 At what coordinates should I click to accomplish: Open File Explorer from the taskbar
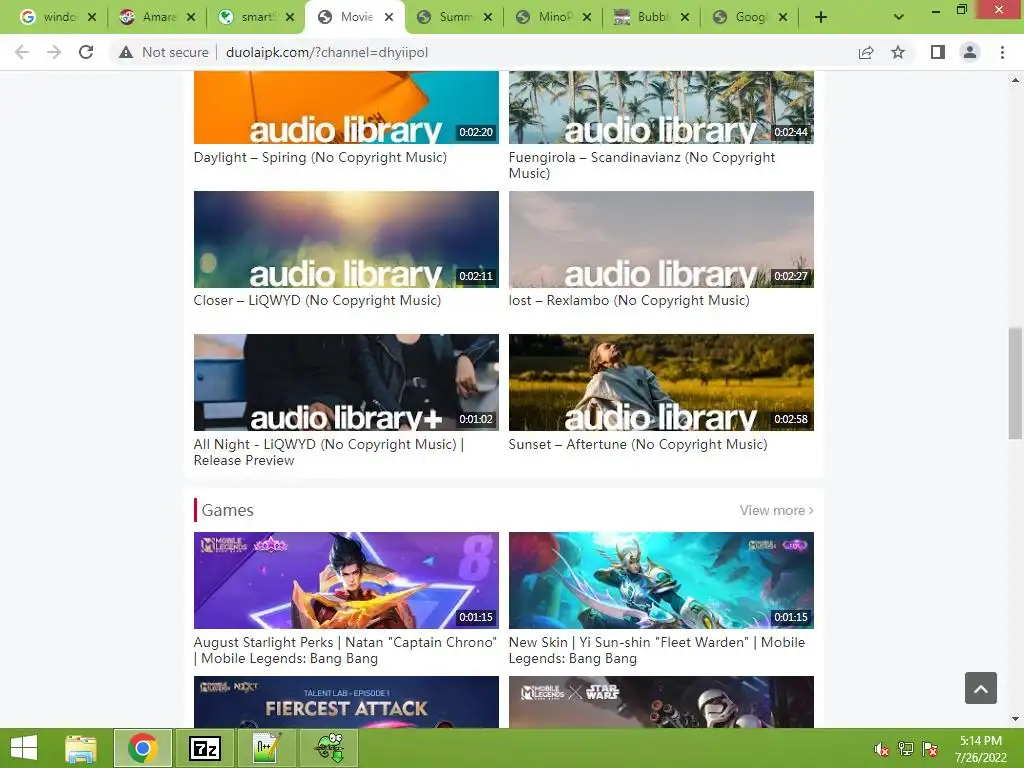point(81,748)
